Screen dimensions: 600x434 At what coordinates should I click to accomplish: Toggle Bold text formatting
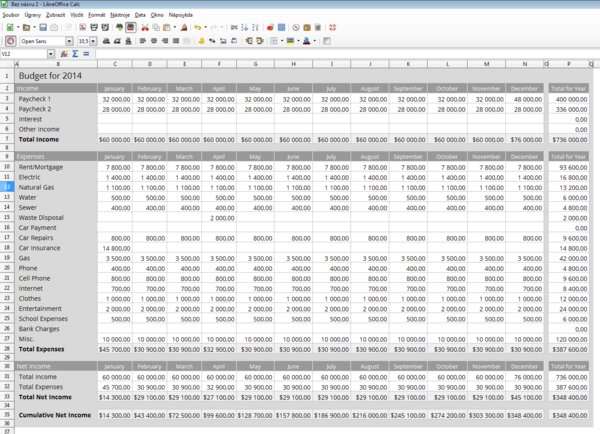106,41
